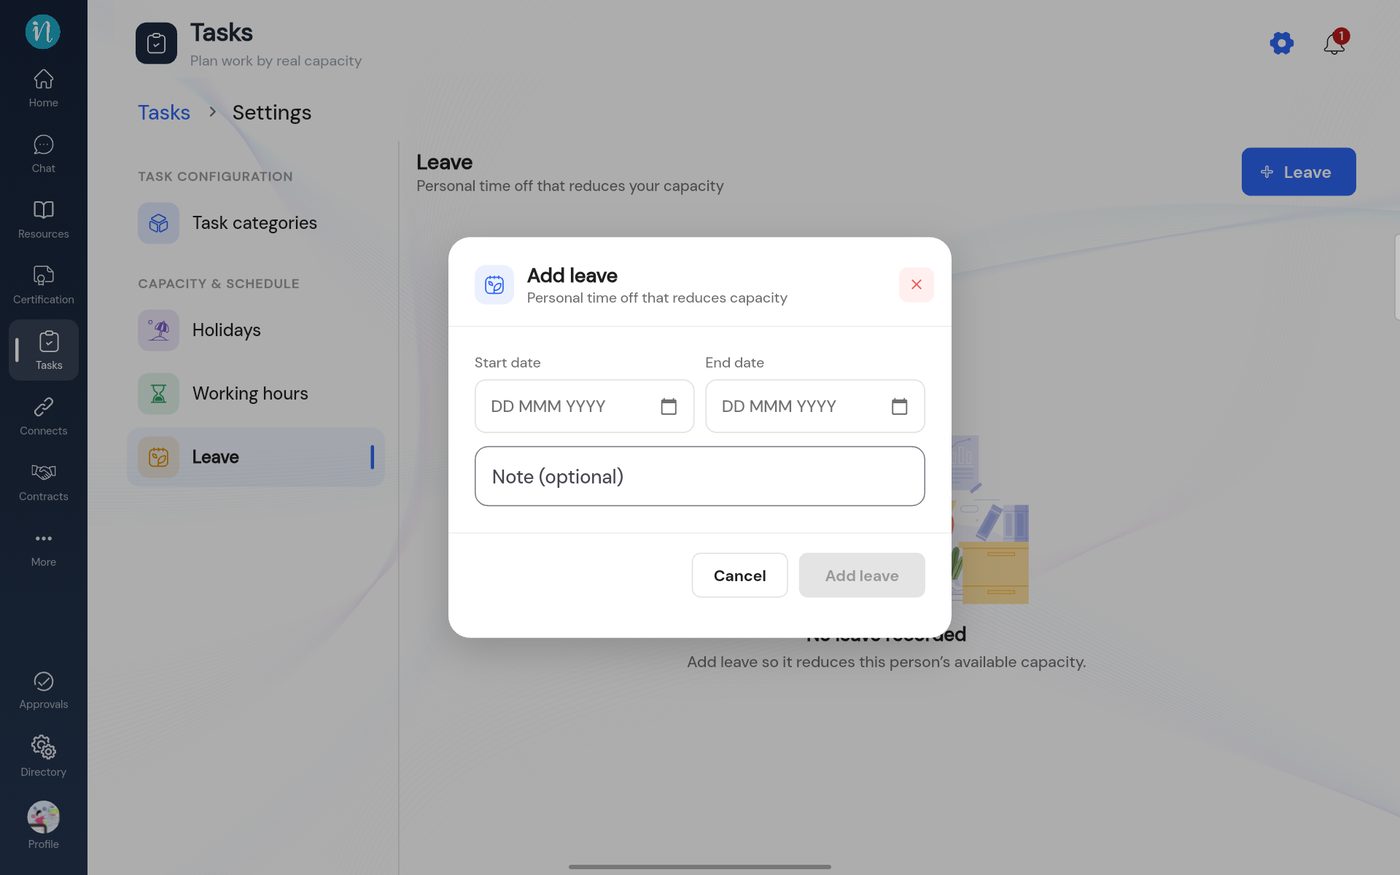Click the Tasks clipboard icon in header
This screenshot has height=875, width=1400.
point(156,43)
